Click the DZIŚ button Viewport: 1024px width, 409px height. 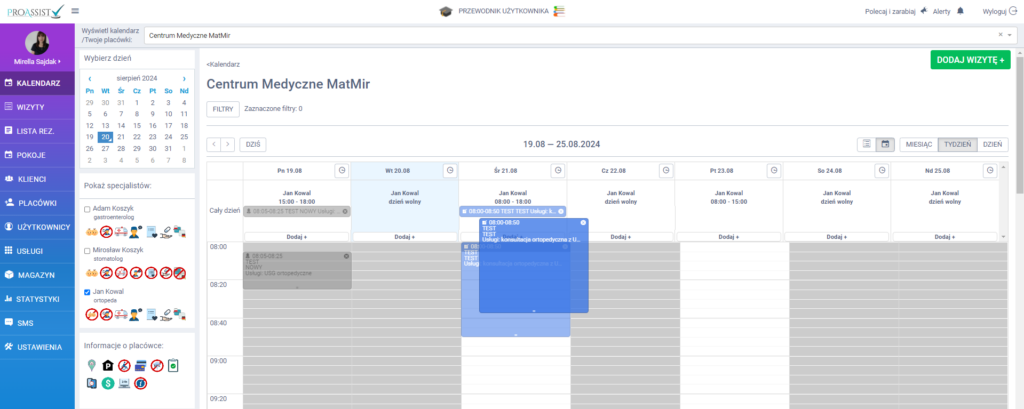pyautogui.click(x=253, y=144)
